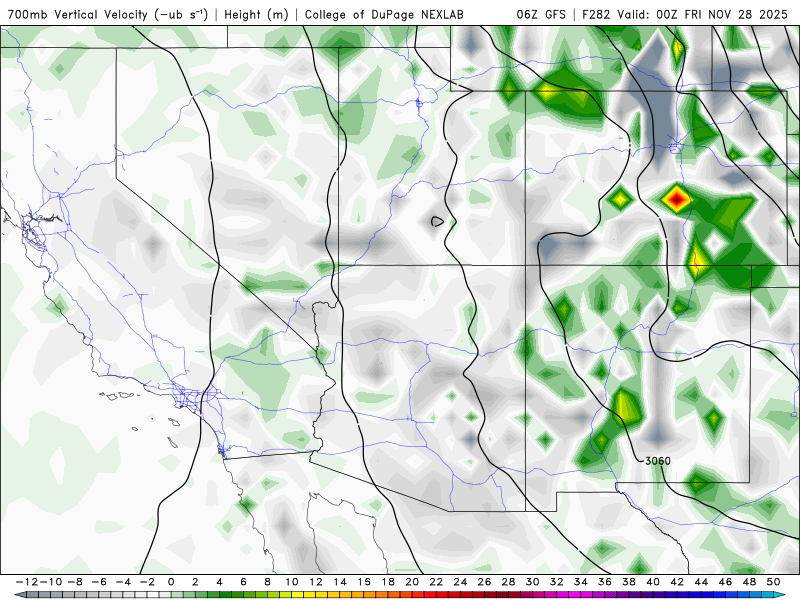Click the legend value '22'
This screenshot has width=800, height=600.
click(436, 582)
